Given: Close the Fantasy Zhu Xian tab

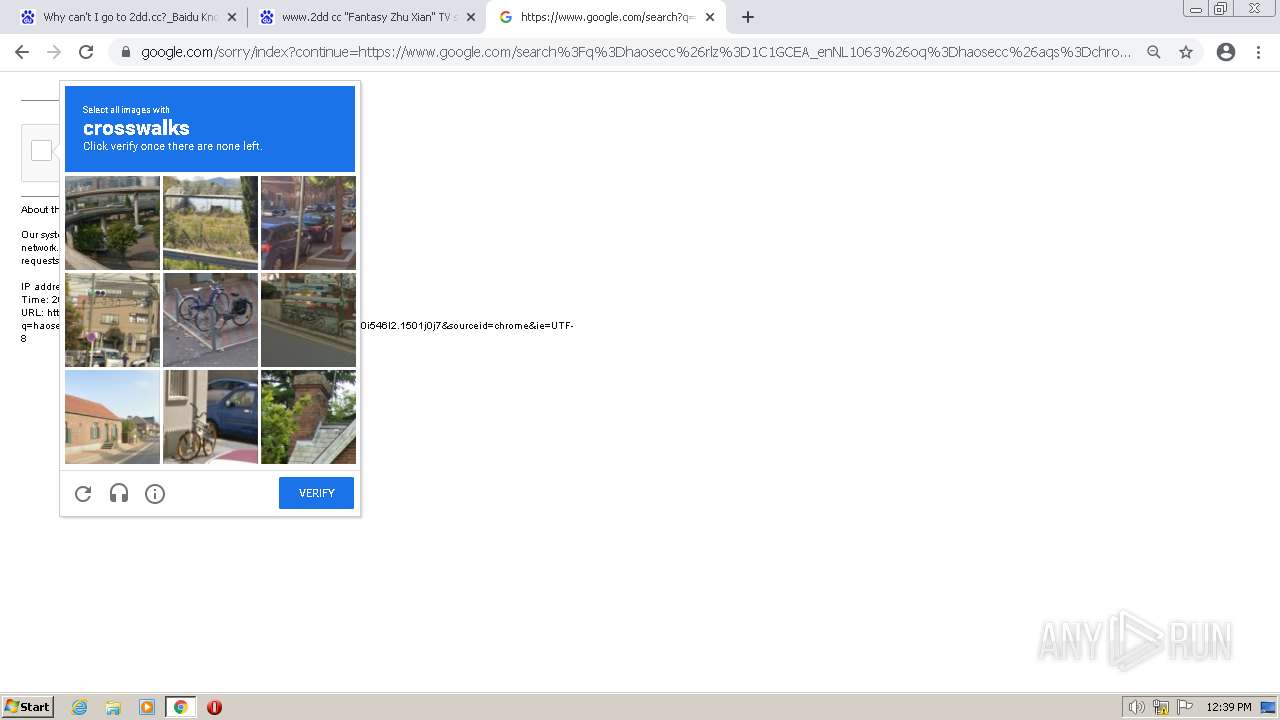Looking at the screenshot, I should (x=471, y=17).
